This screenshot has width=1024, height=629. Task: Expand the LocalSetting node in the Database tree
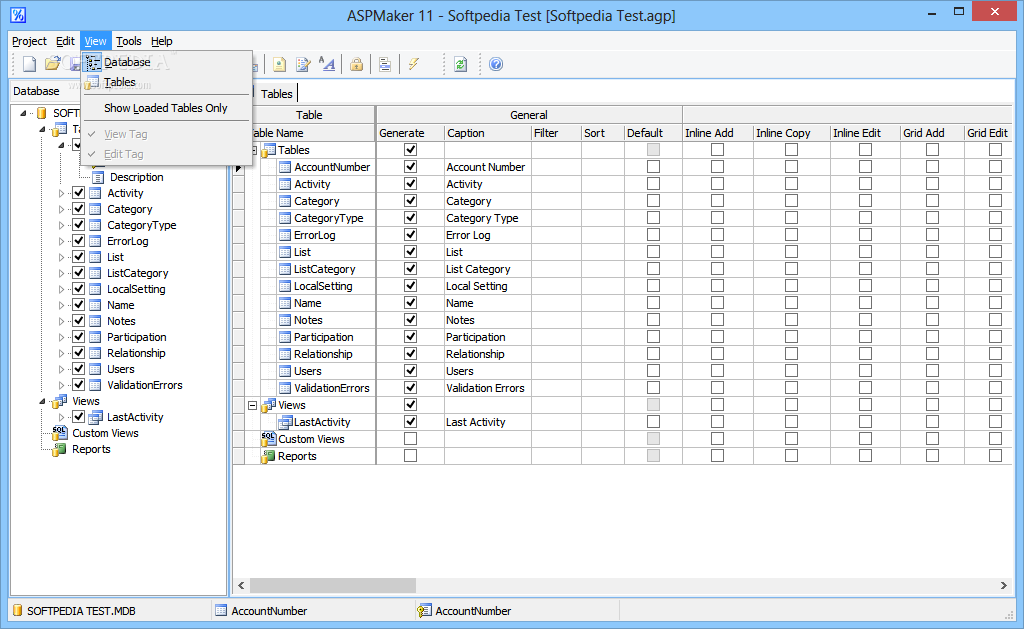tap(61, 289)
